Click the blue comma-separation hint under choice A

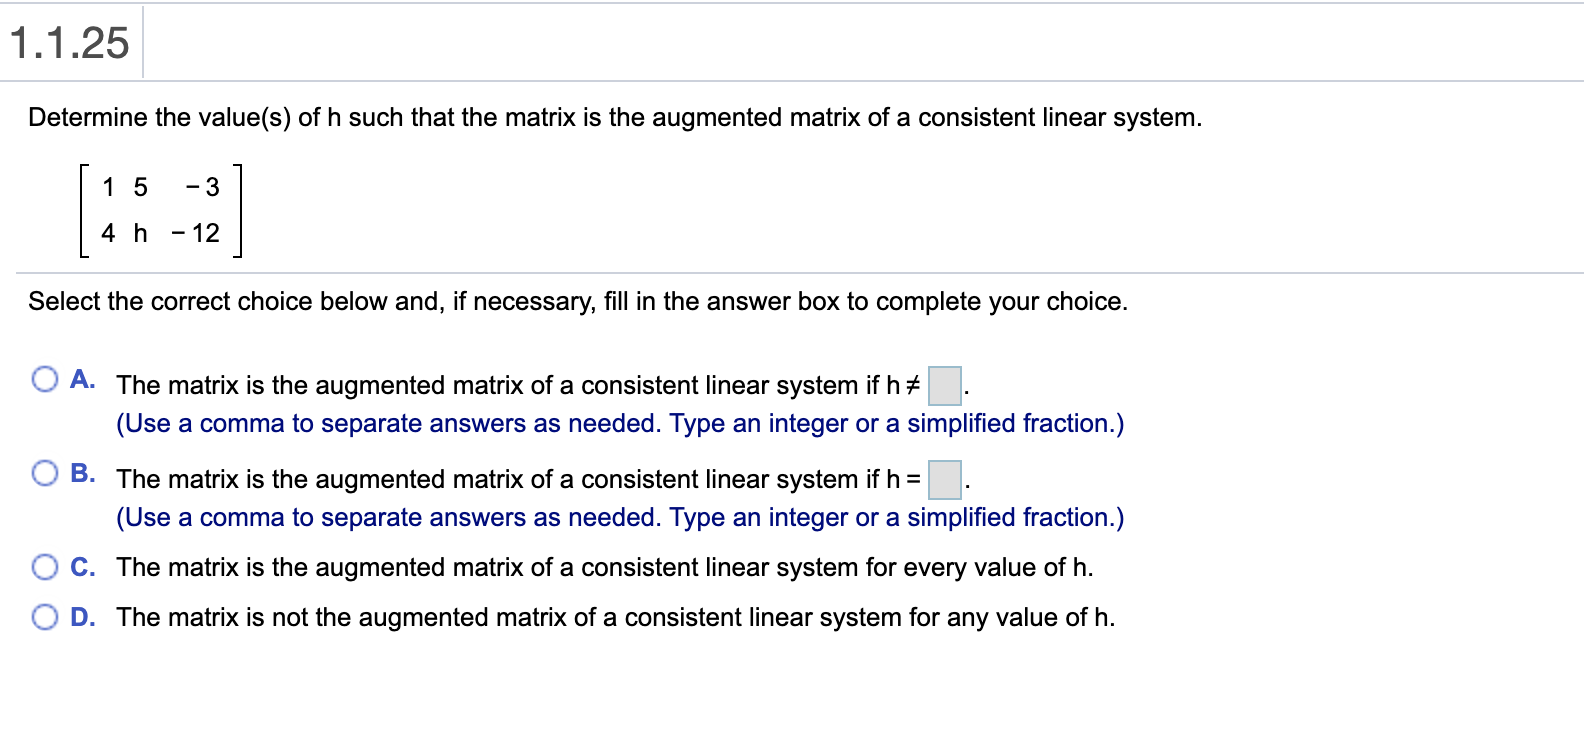[x=620, y=423]
